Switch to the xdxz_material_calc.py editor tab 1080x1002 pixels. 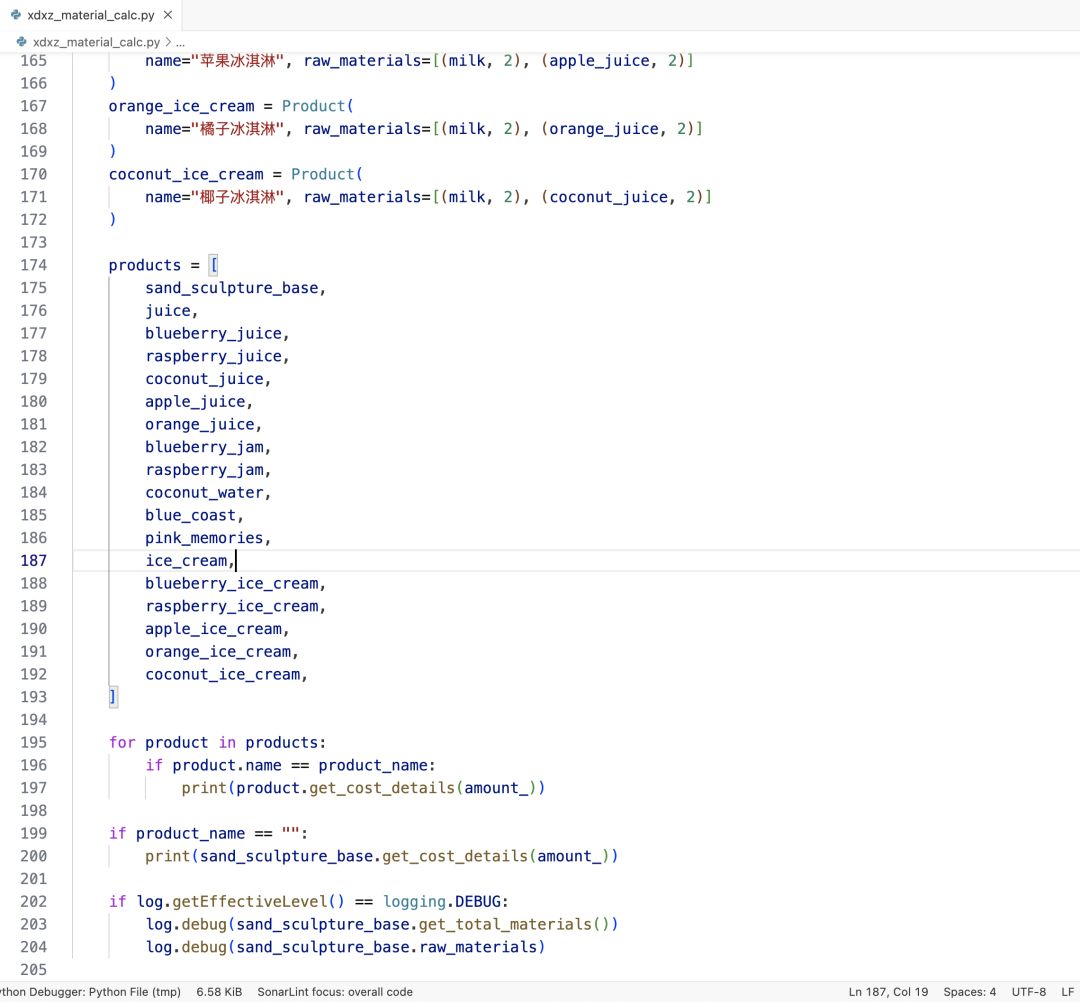(x=90, y=16)
